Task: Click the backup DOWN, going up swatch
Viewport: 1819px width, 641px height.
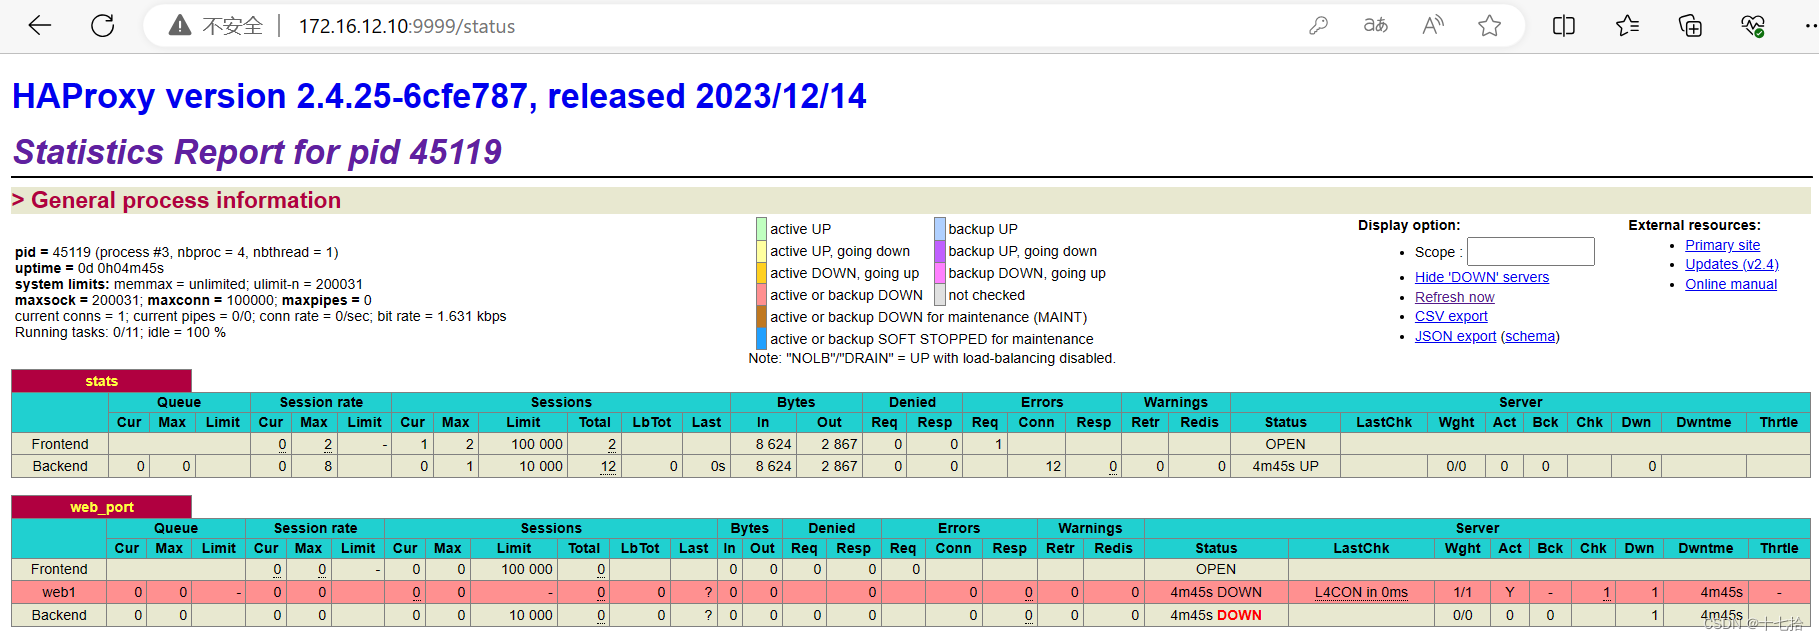Action: click(940, 273)
